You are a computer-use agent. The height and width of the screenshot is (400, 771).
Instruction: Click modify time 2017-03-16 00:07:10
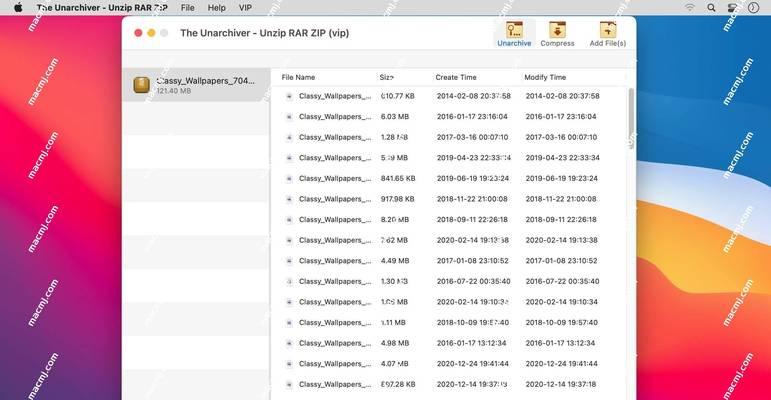pos(561,137)
